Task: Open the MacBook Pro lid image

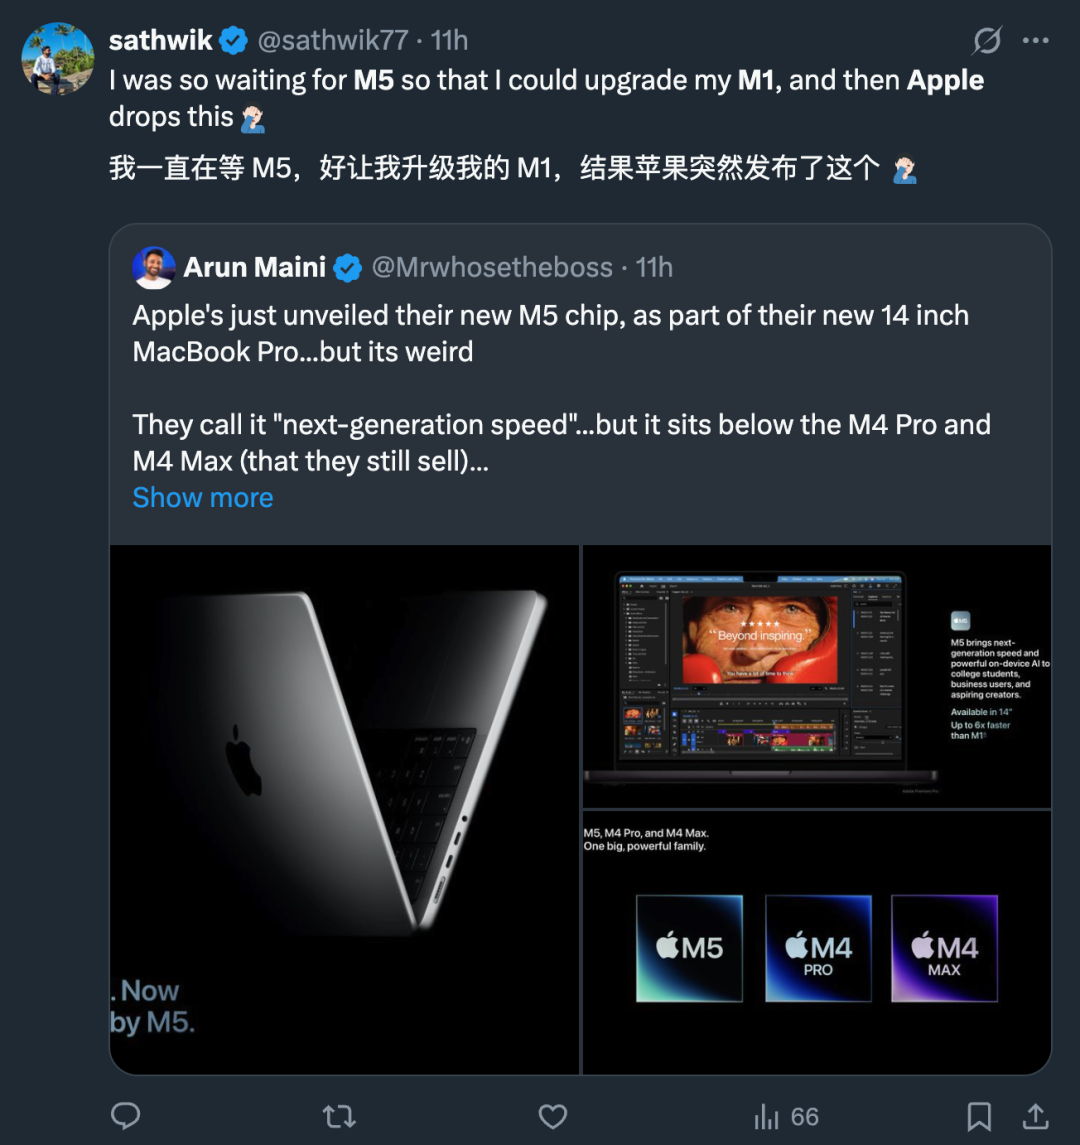Action: (345, 809)
